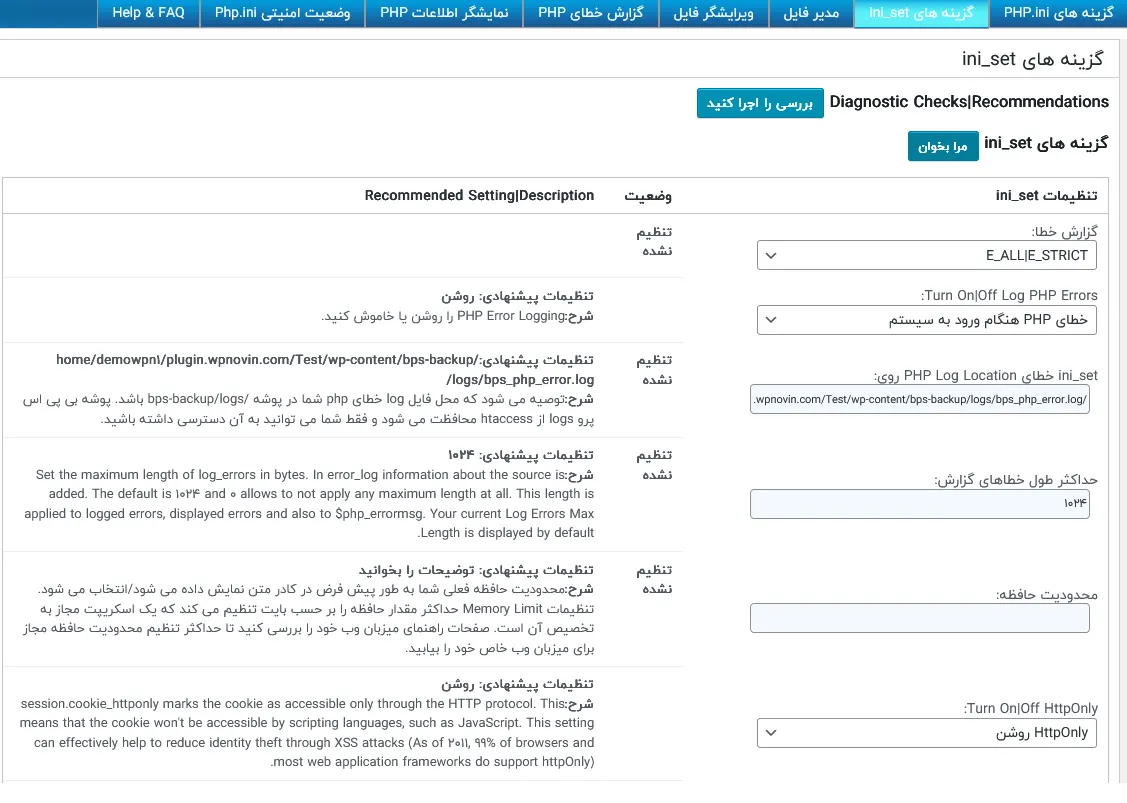The height and width of the screenshot is (803, 1127).
Task: Click تنظیم نشده status in memory limit row
Action: pyautogui.click(x=654, y=579)
